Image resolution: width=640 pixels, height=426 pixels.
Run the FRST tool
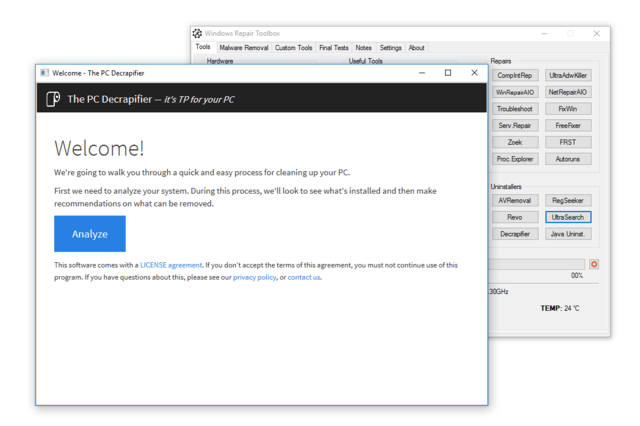click(568, 142)
